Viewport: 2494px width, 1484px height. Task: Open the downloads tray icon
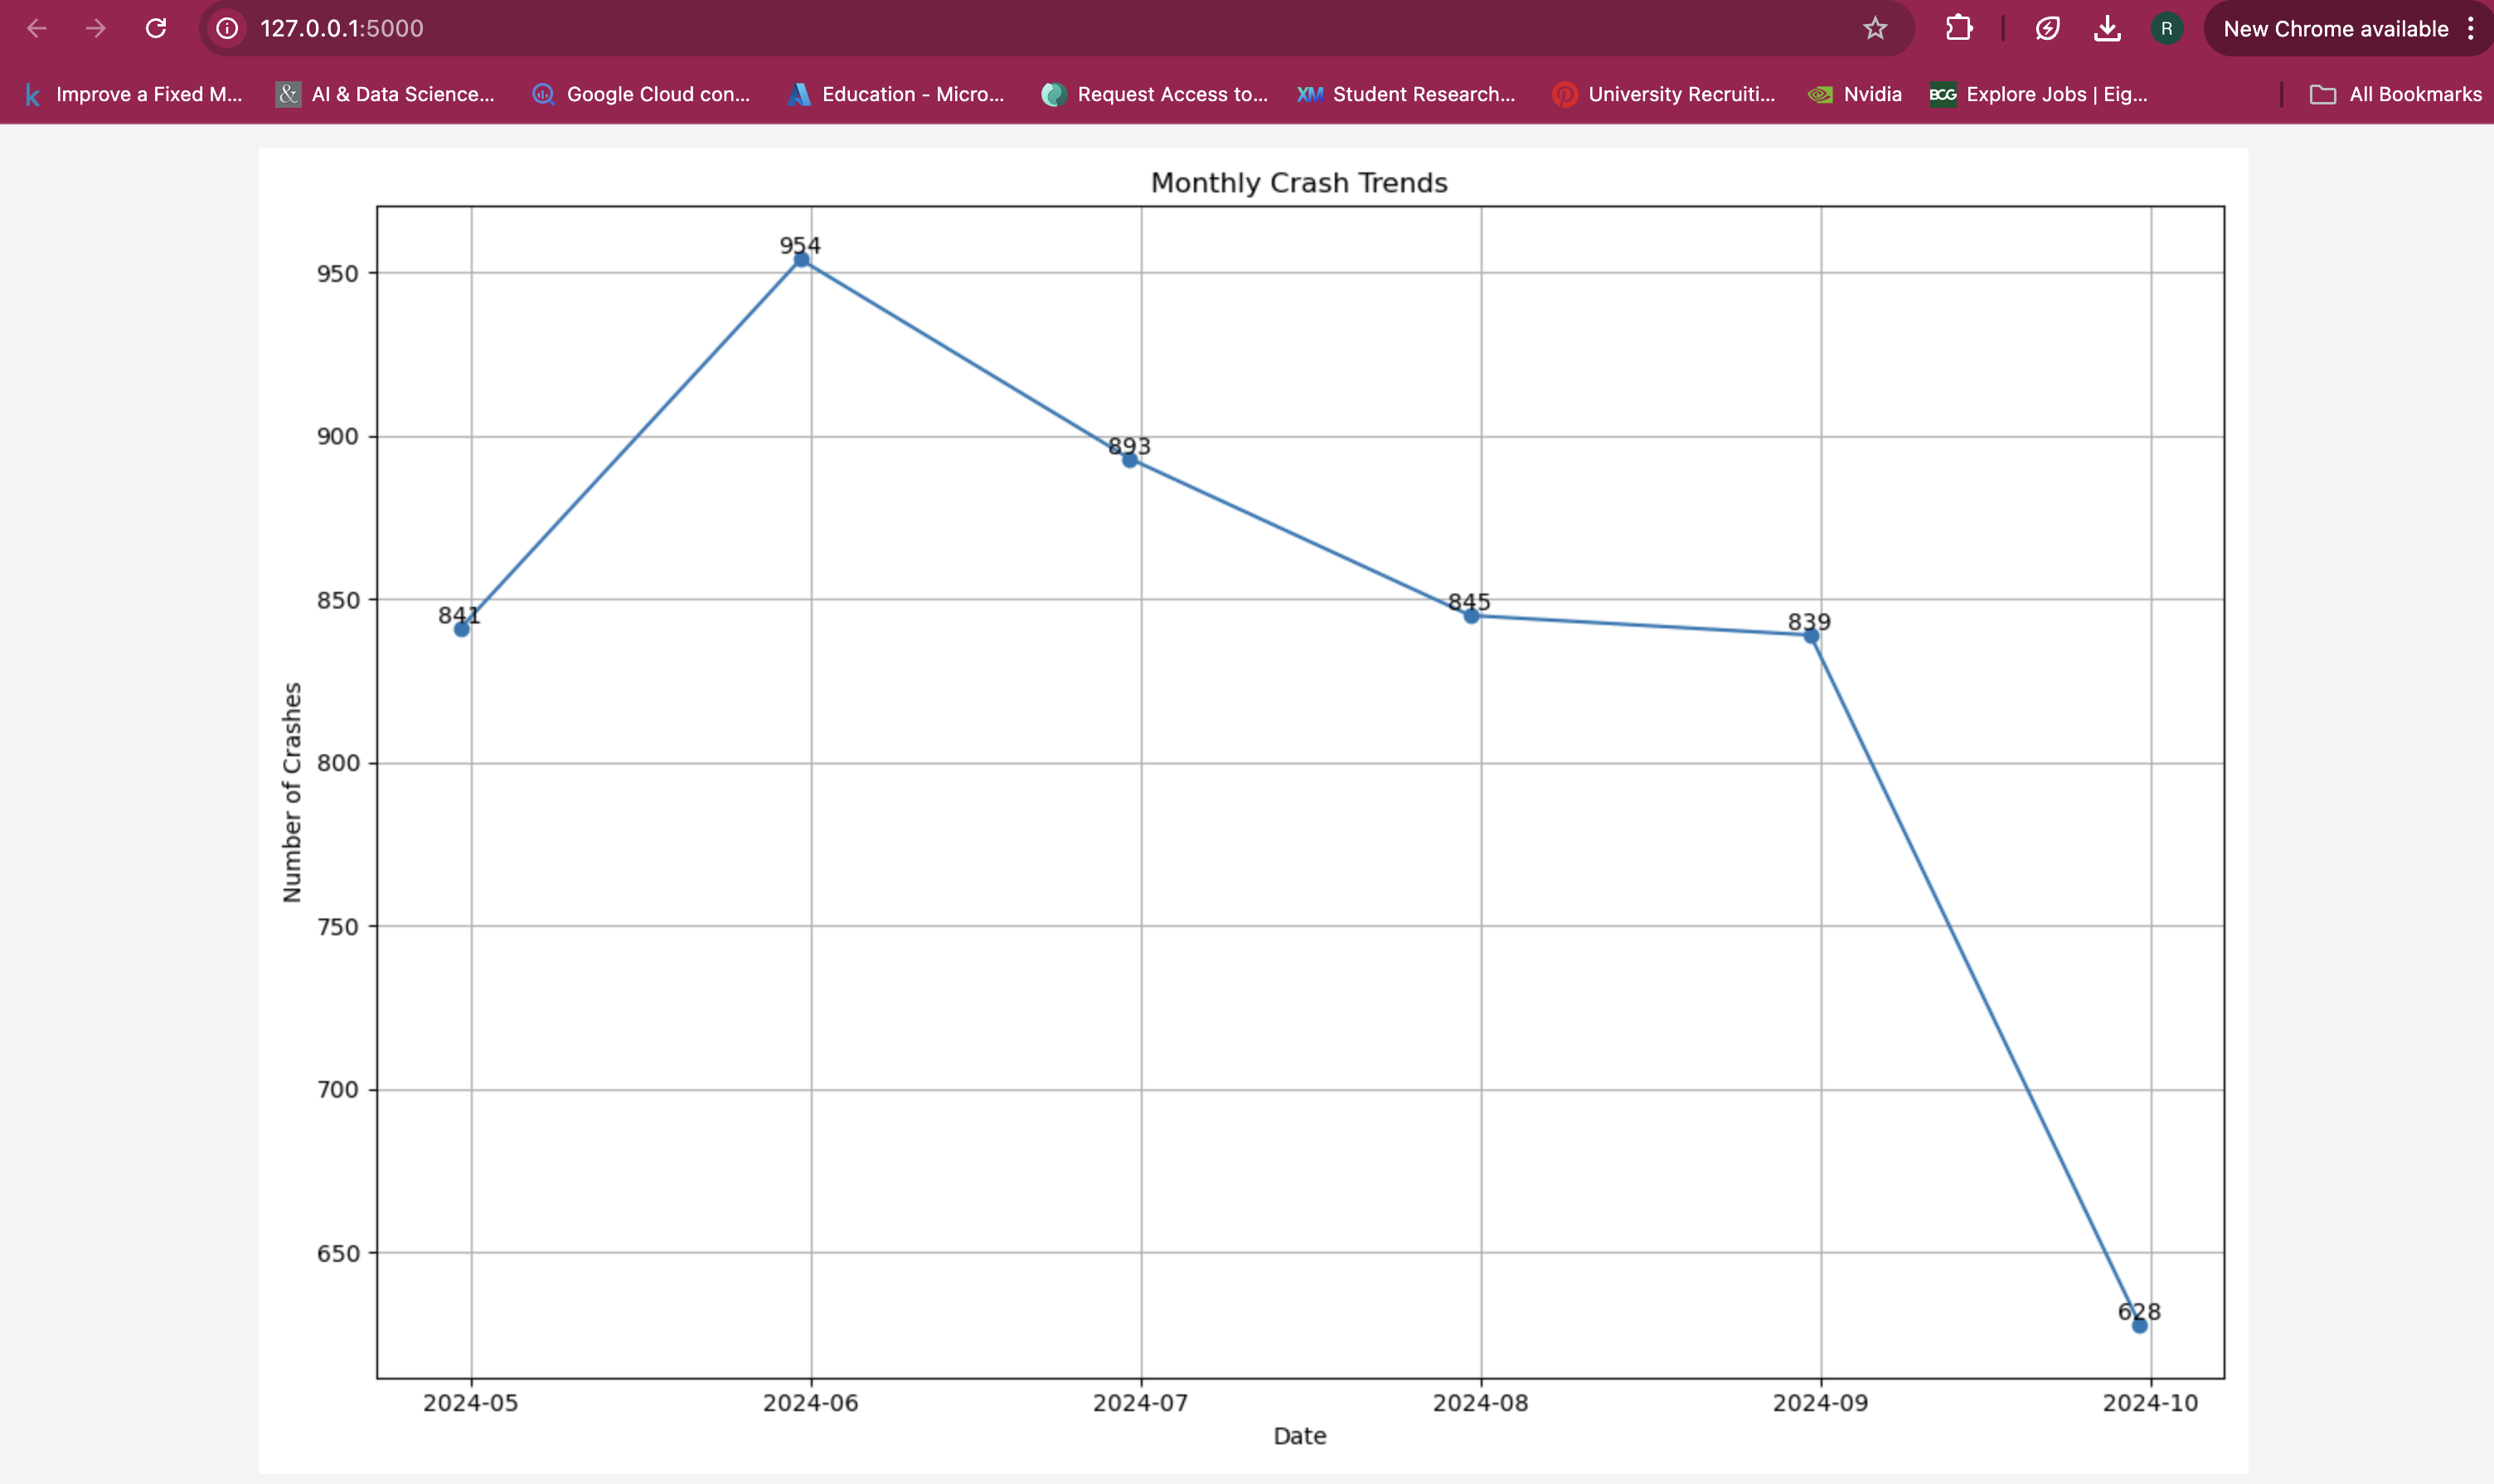(x=2107, y=28)
